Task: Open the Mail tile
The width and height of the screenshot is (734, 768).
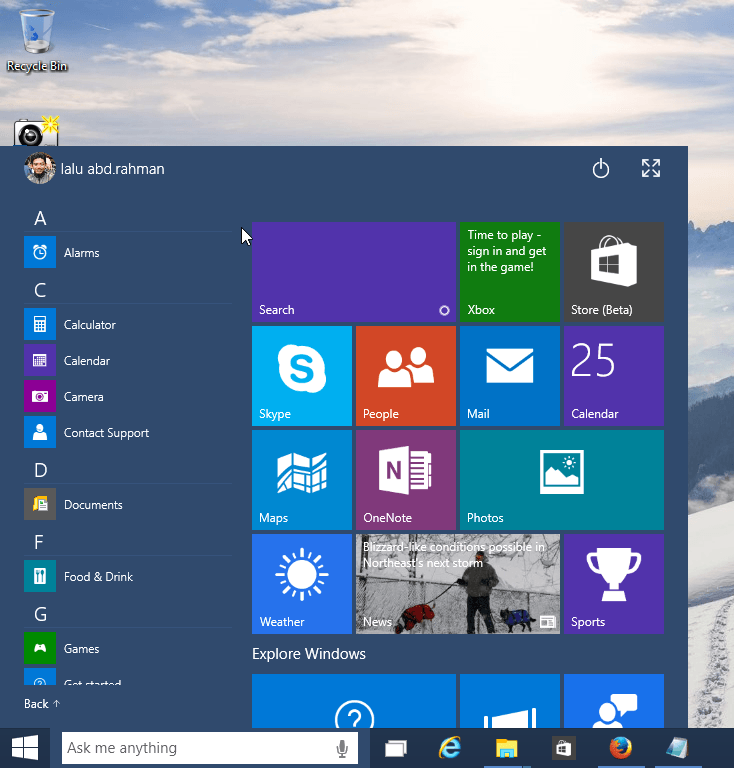Action: pos(510,376)
